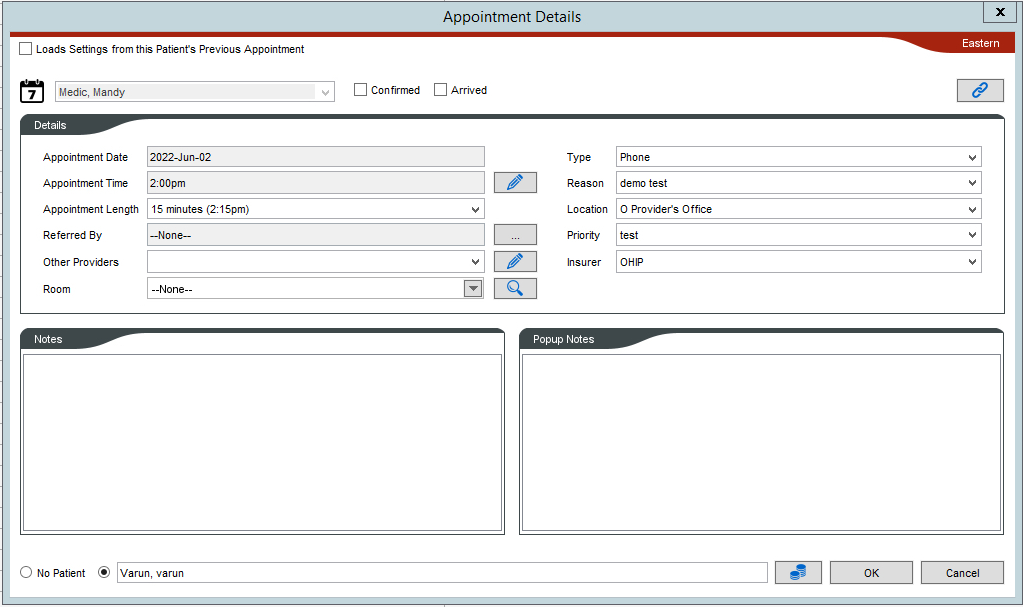
Task: Tick the Arrived checkbox
Action: [440, 89]
